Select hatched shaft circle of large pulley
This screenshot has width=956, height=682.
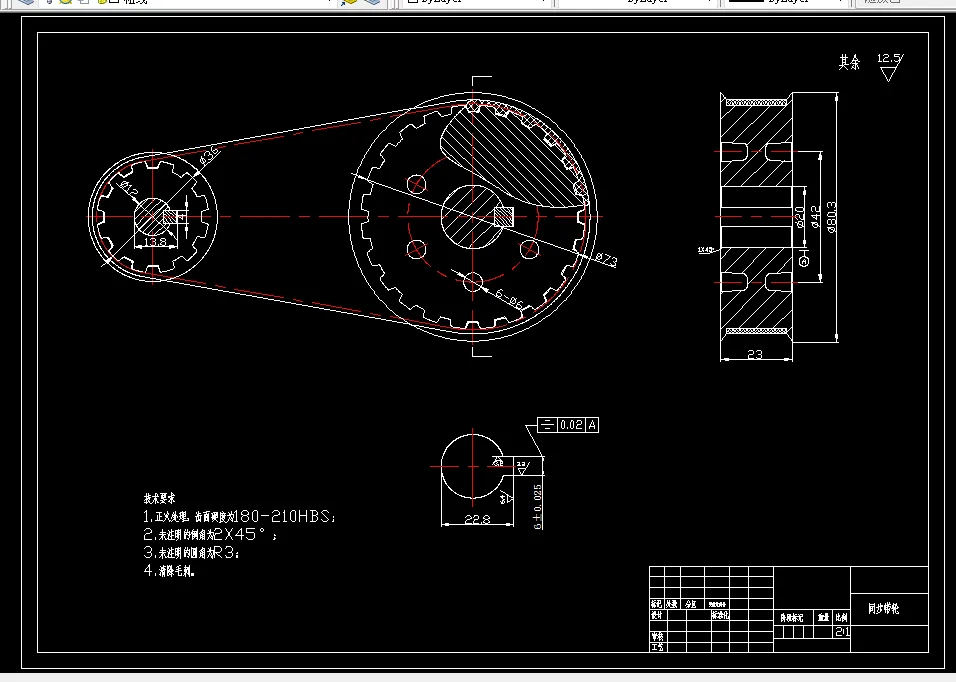[x=473, y=217]
